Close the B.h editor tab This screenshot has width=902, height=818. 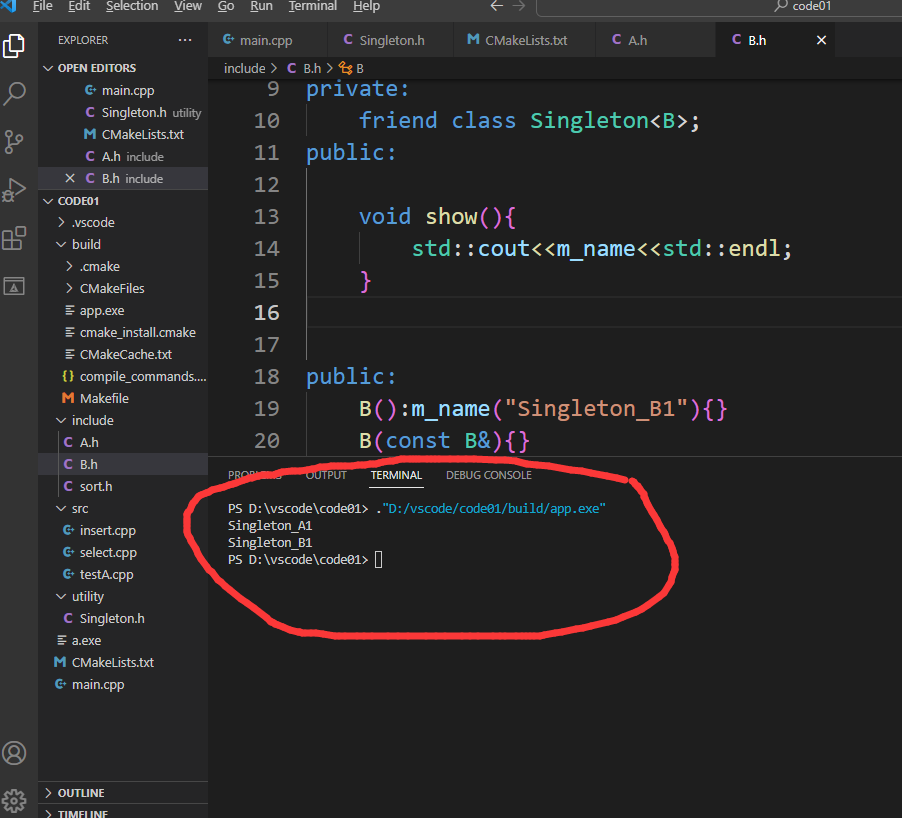(821, 40)
